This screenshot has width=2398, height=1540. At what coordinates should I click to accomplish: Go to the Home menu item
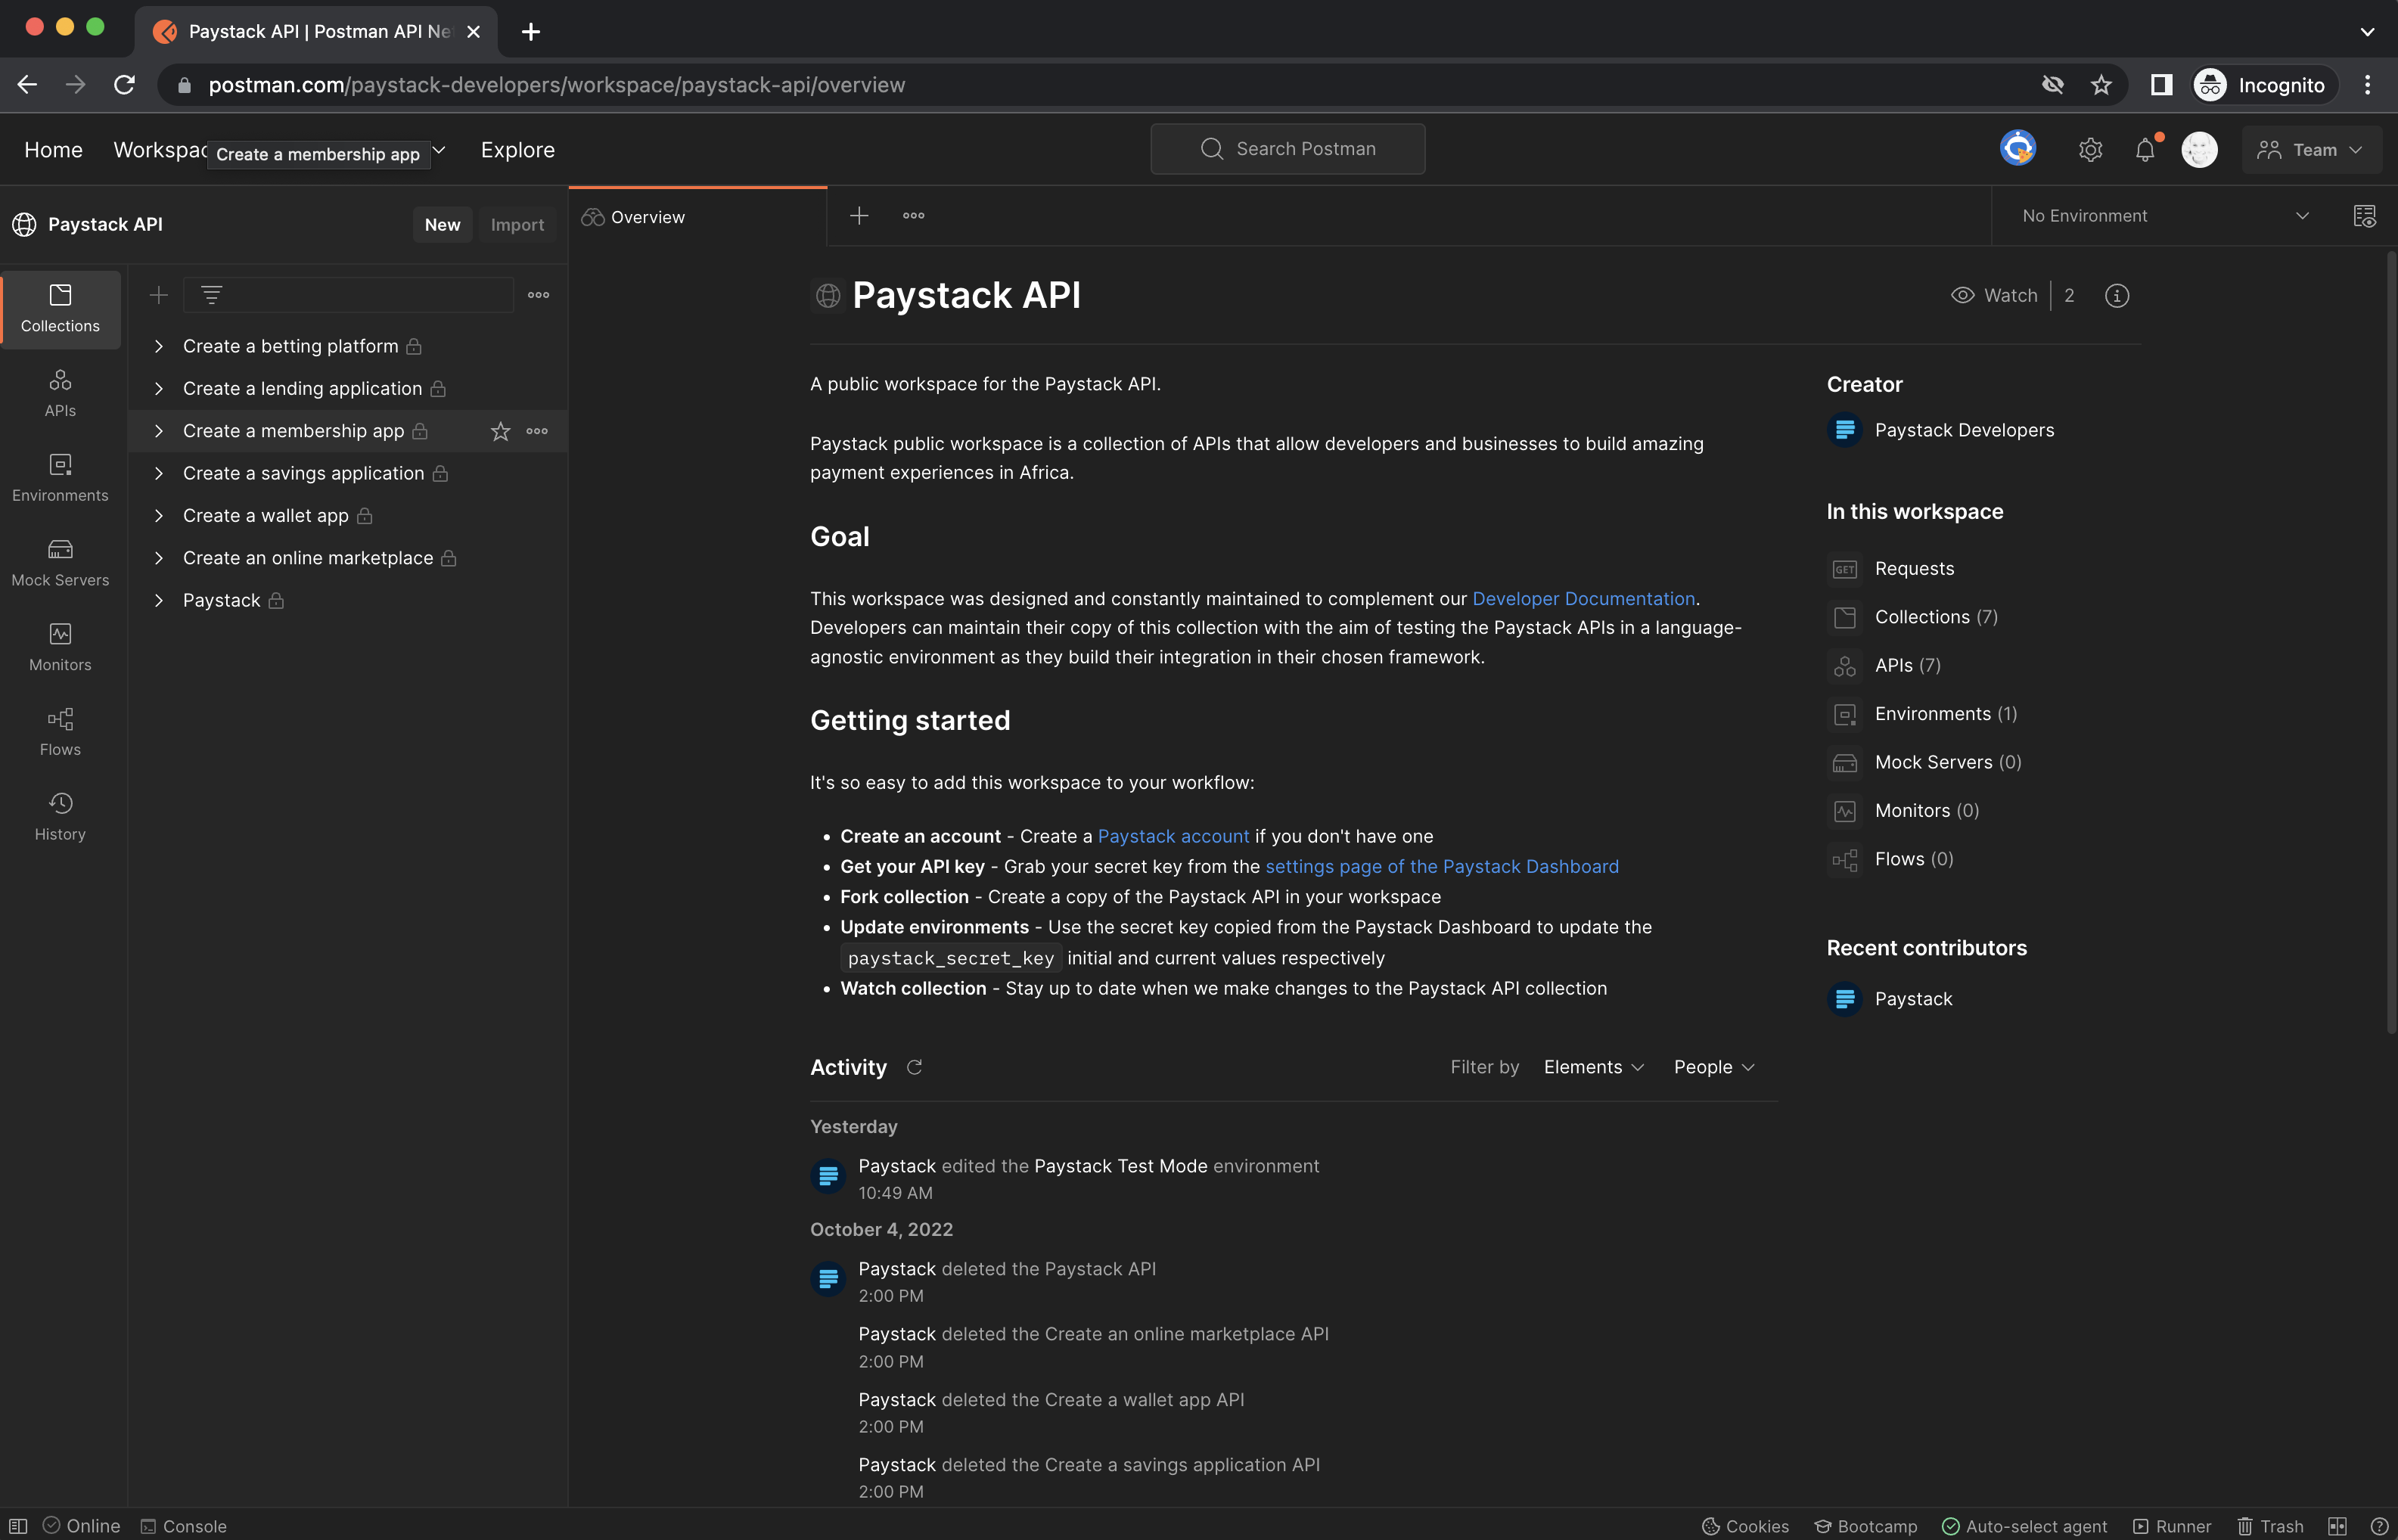pos(53,150)
